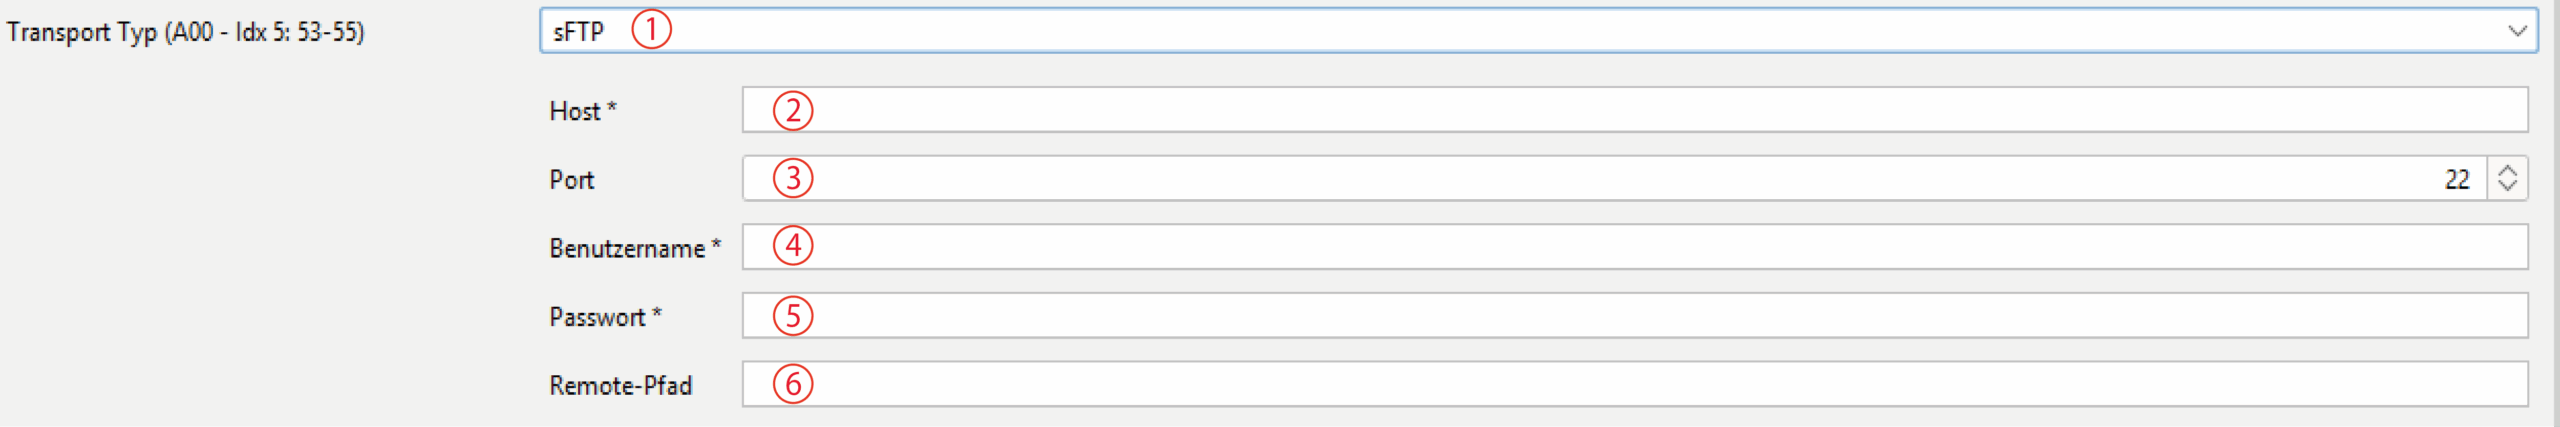Increase Port value with up arrow

click(x=2507, y=171)
